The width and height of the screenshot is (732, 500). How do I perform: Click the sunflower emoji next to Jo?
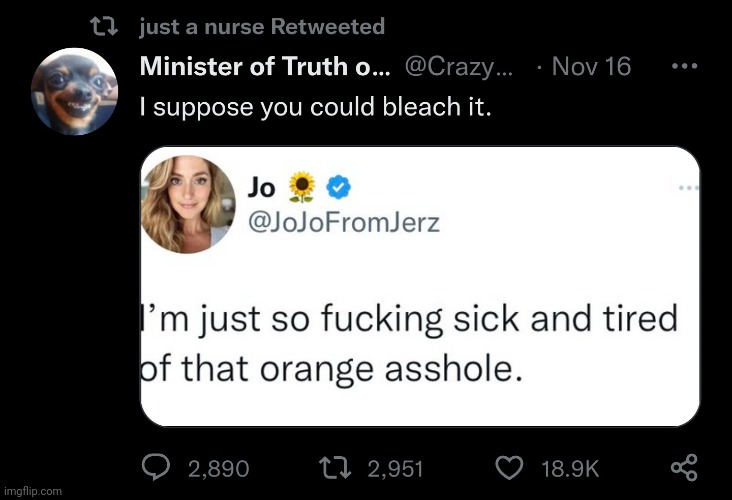(x=302, y=186)
